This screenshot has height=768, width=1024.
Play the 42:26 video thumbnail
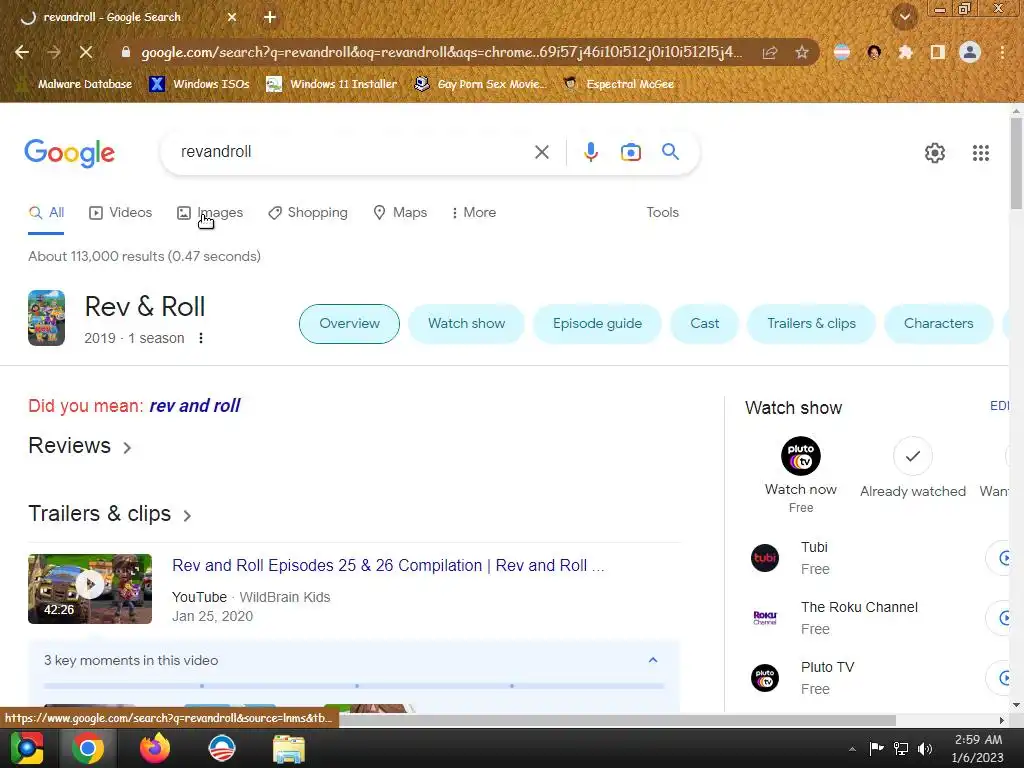(x=90, y=588)
